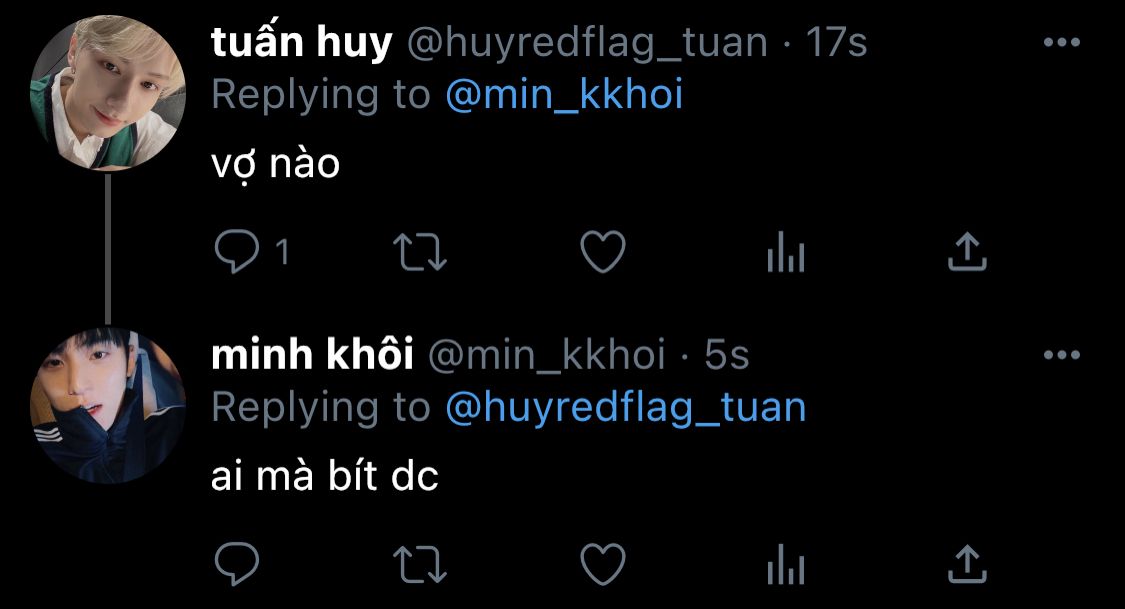1125x609 pixels.
Task: Open minh khôi's profile picture
Action: point(108,406)
